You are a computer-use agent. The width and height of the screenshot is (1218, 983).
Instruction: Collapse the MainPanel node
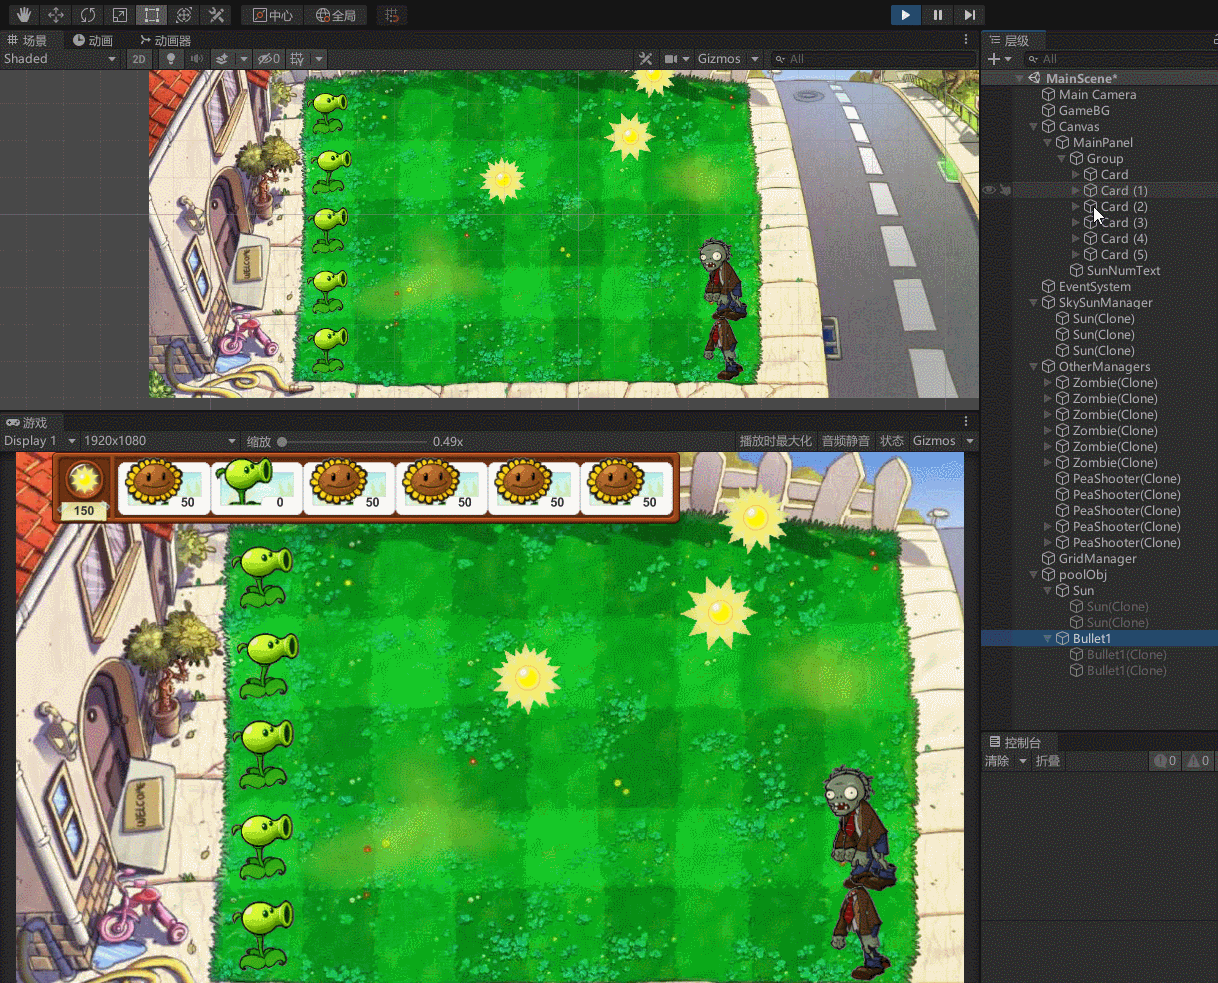click(x=1048, y=142)
